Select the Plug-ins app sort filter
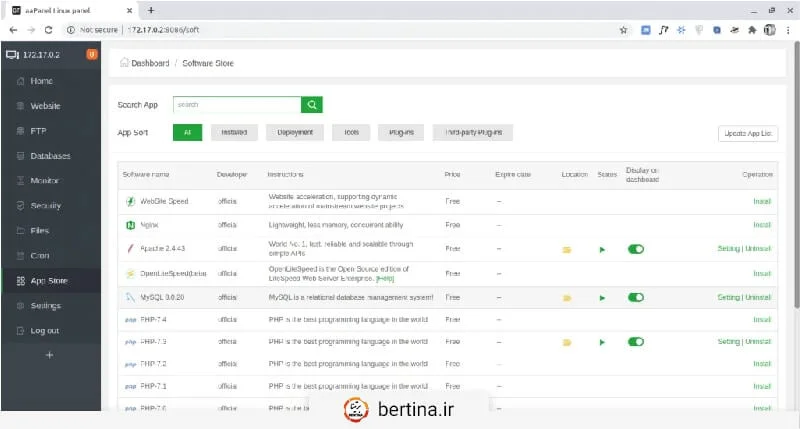Screen dimensions: 800x429 [401, 133]
